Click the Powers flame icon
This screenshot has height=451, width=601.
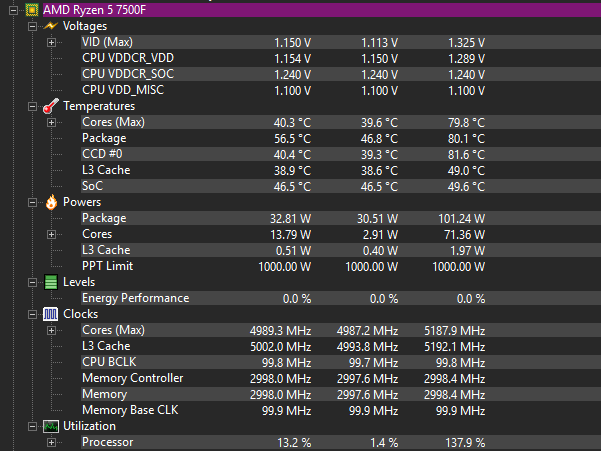tap(51, 202)
